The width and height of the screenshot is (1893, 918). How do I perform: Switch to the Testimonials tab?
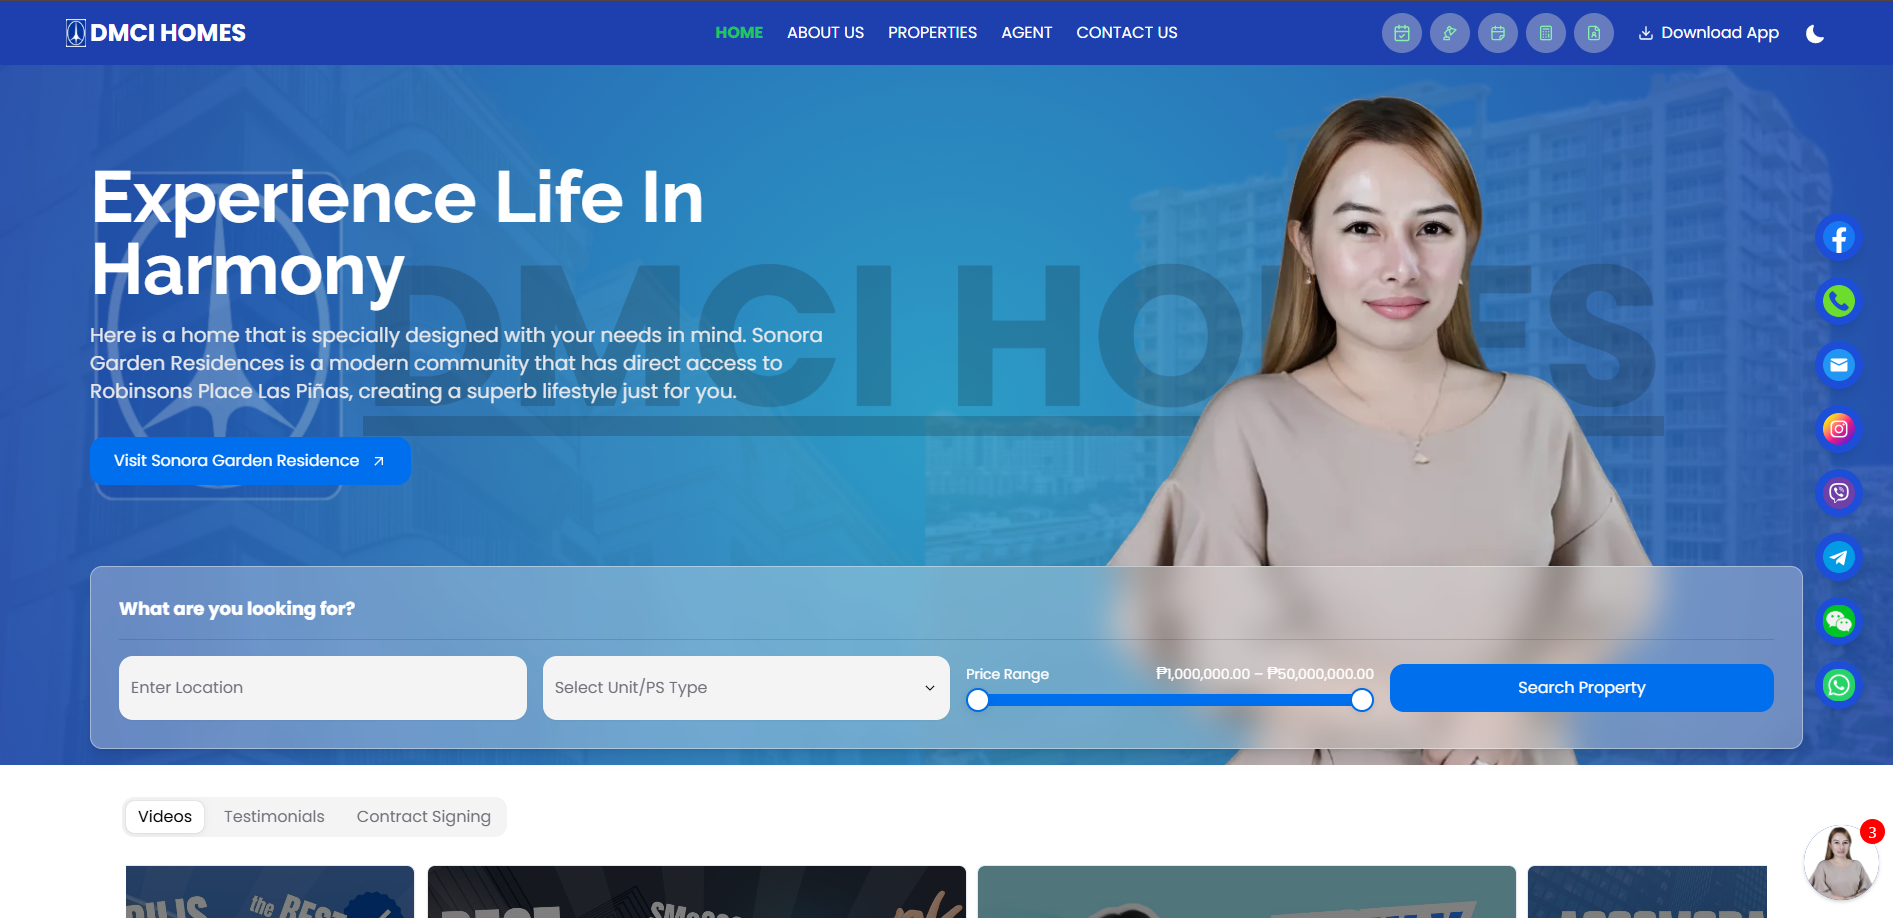(274, 817)
